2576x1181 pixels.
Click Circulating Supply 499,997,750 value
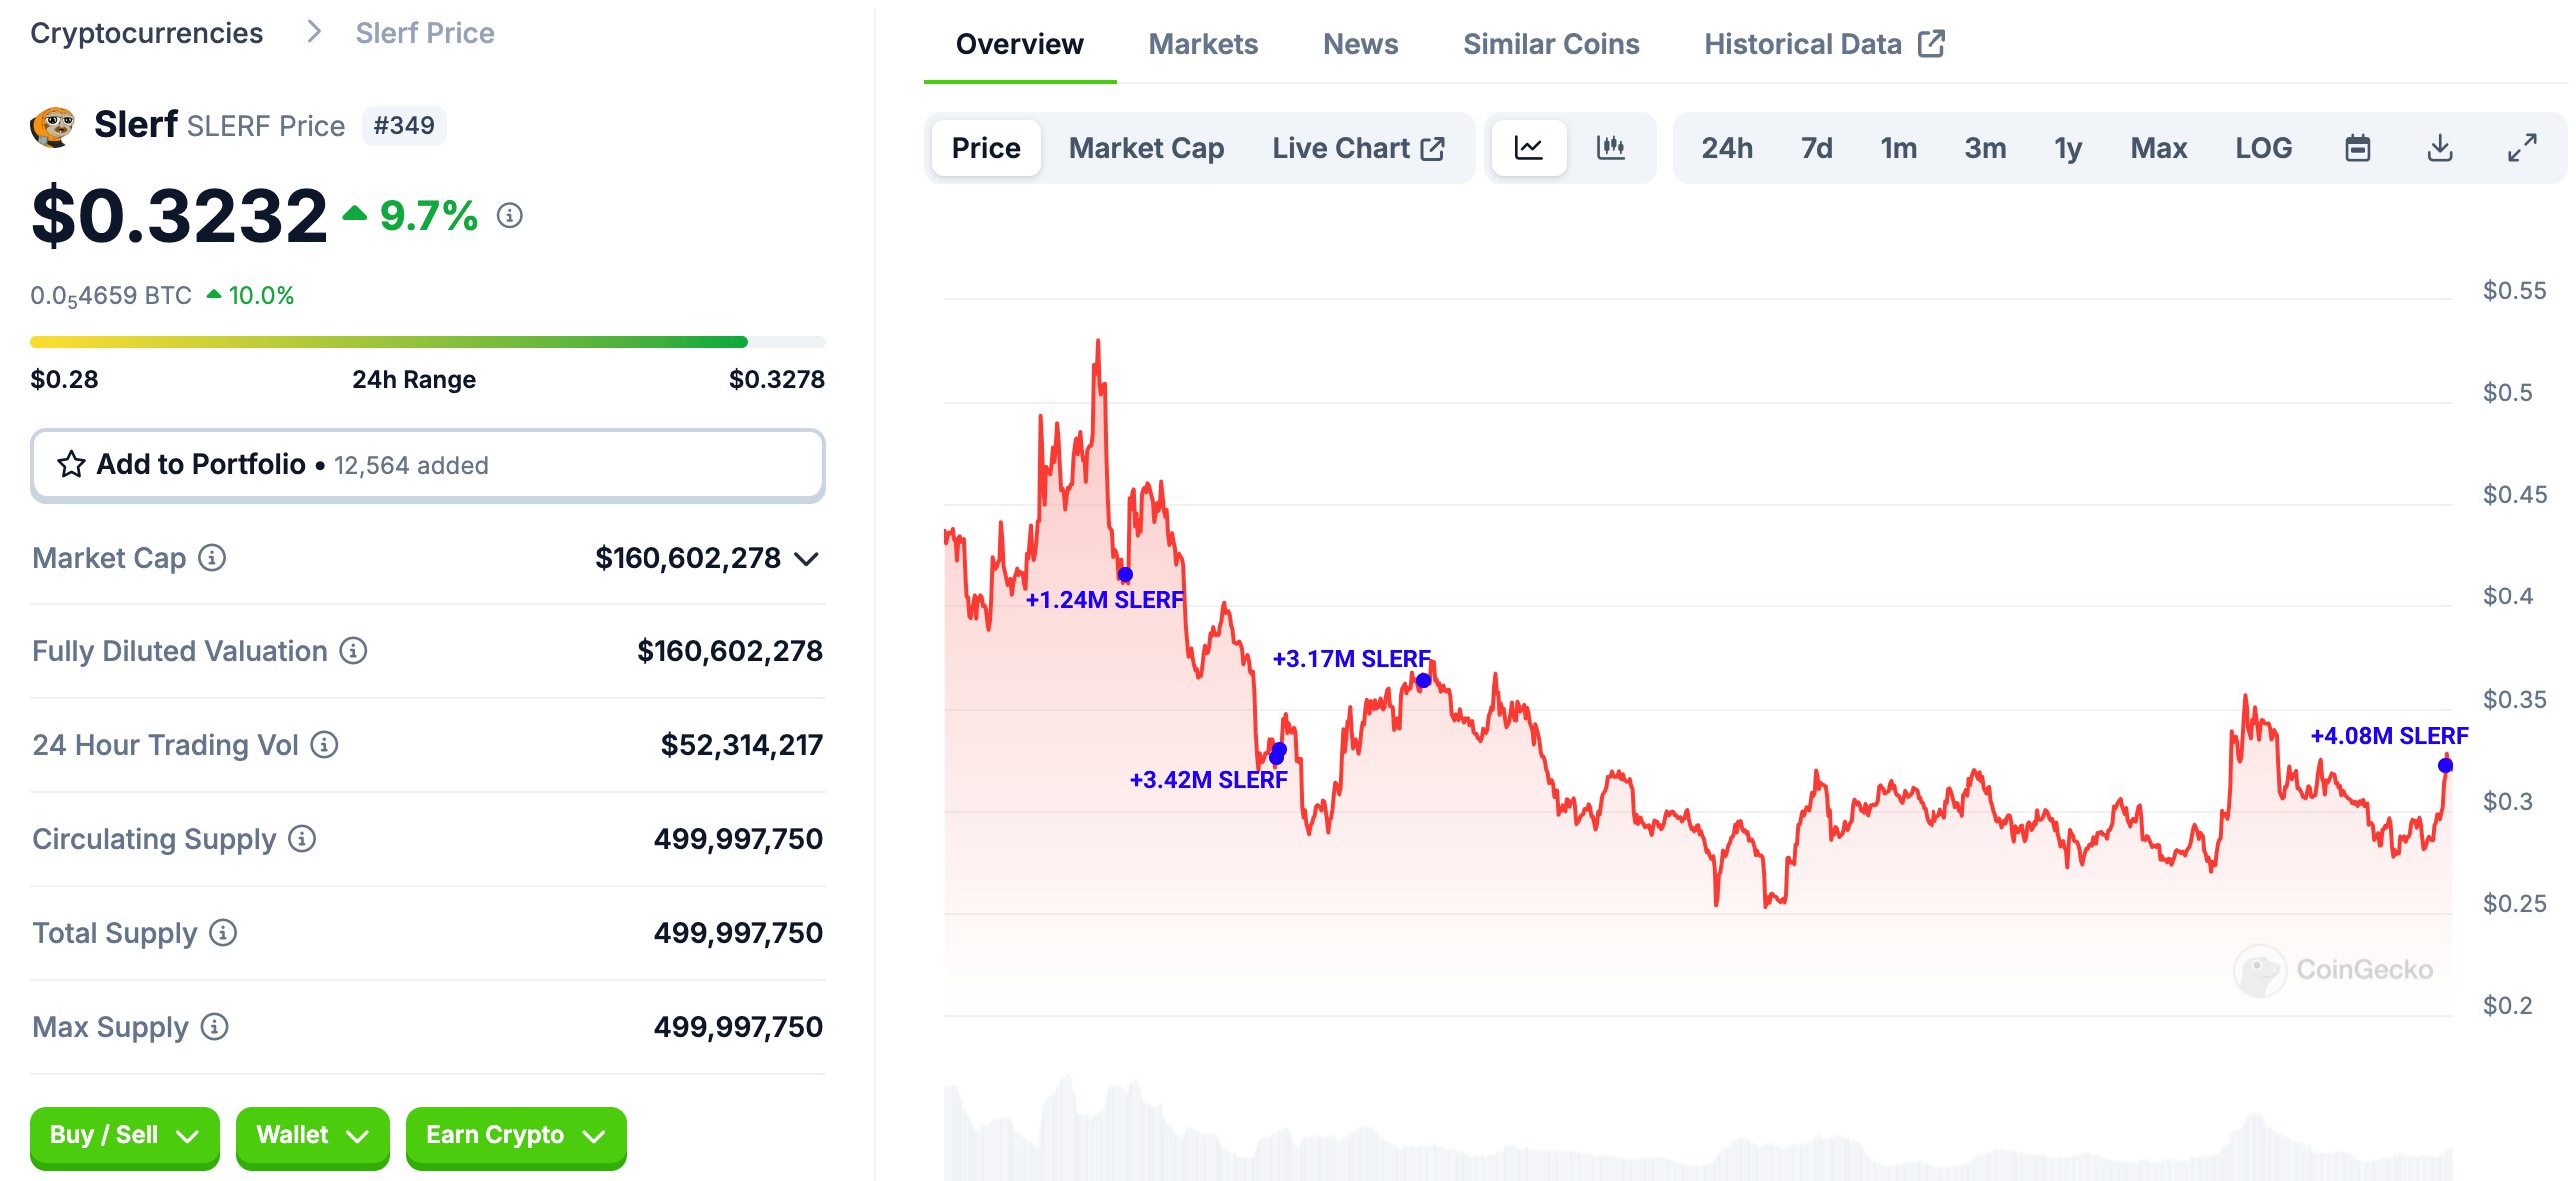739,839
